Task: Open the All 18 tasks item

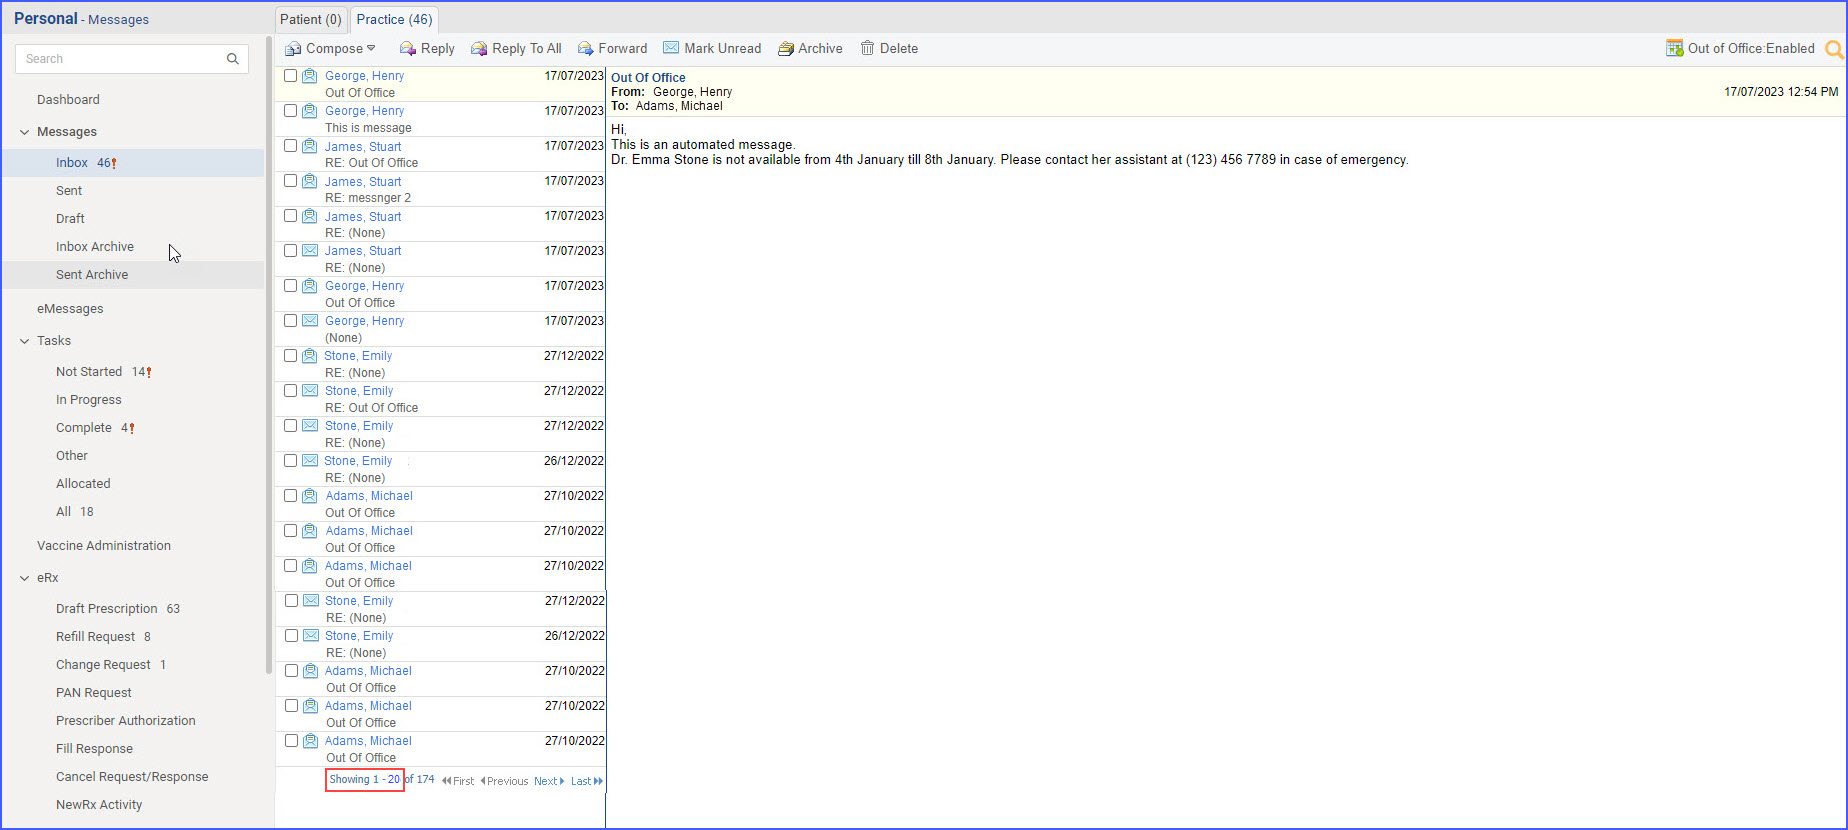Action: pyautogui.click(x=75, y=512)
